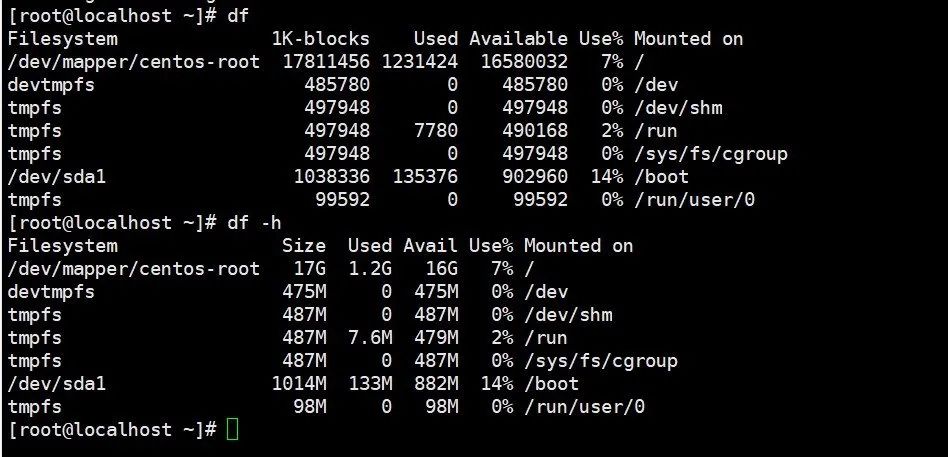Click the green cursor block at the prompt
The width and height of the screenshot is (948, 457).
[233, 430]
